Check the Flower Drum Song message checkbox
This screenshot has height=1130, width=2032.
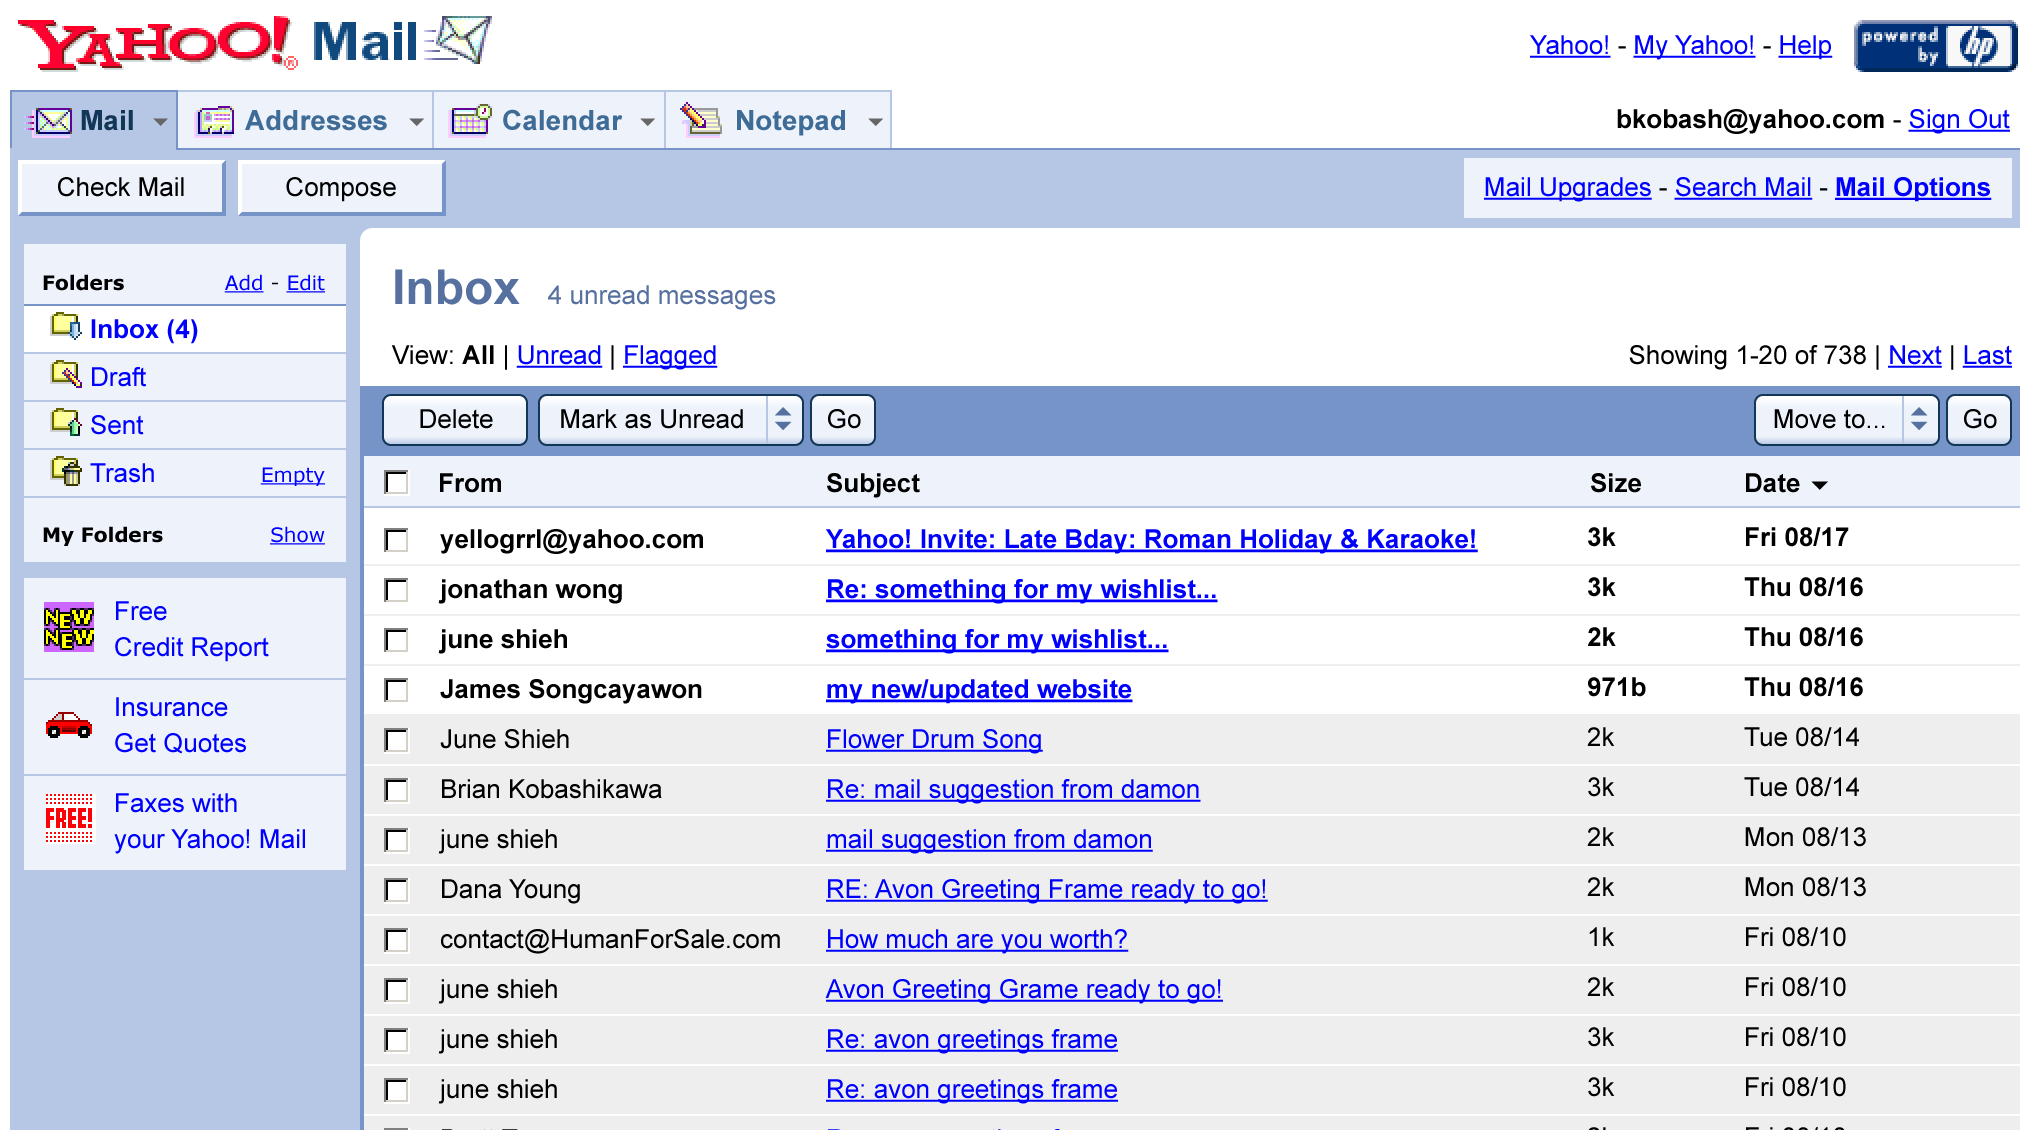pos(397,740)
